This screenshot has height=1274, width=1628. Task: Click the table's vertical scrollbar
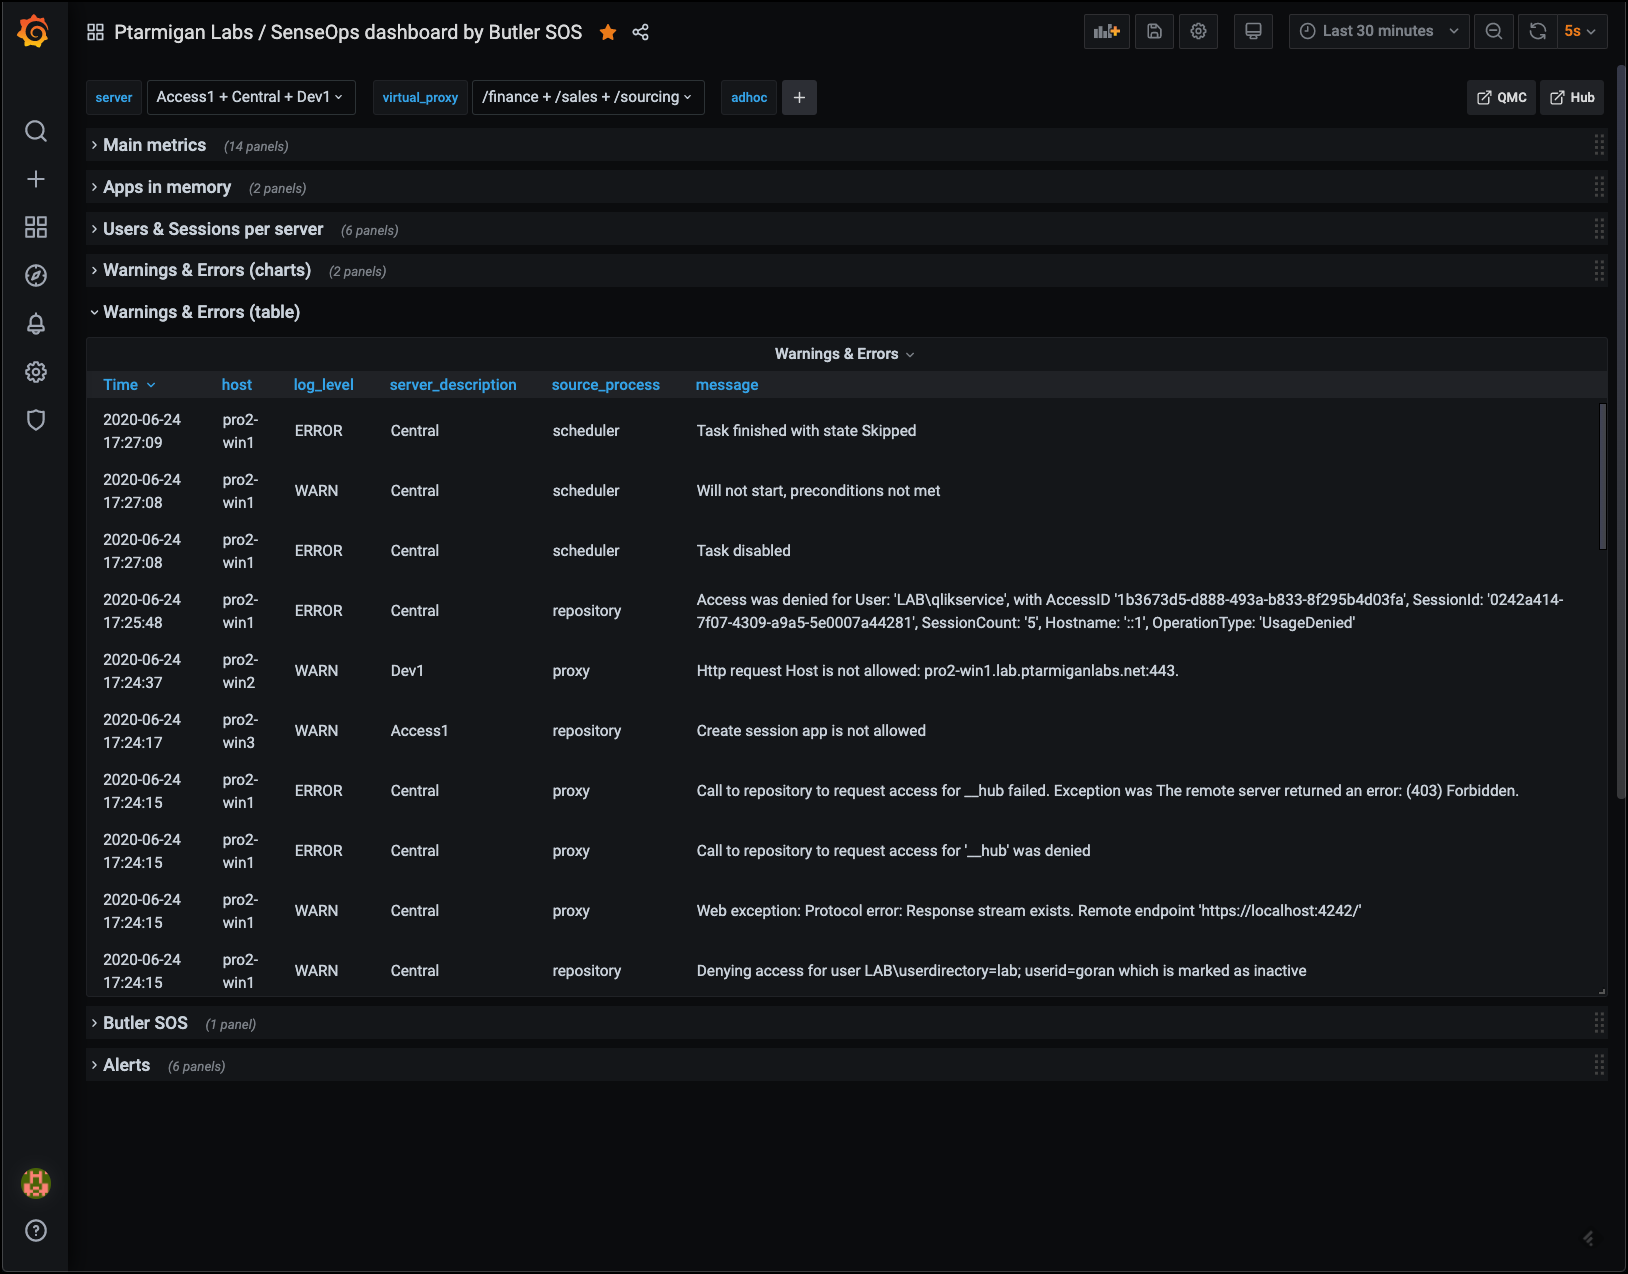[x=1602, y=476]
